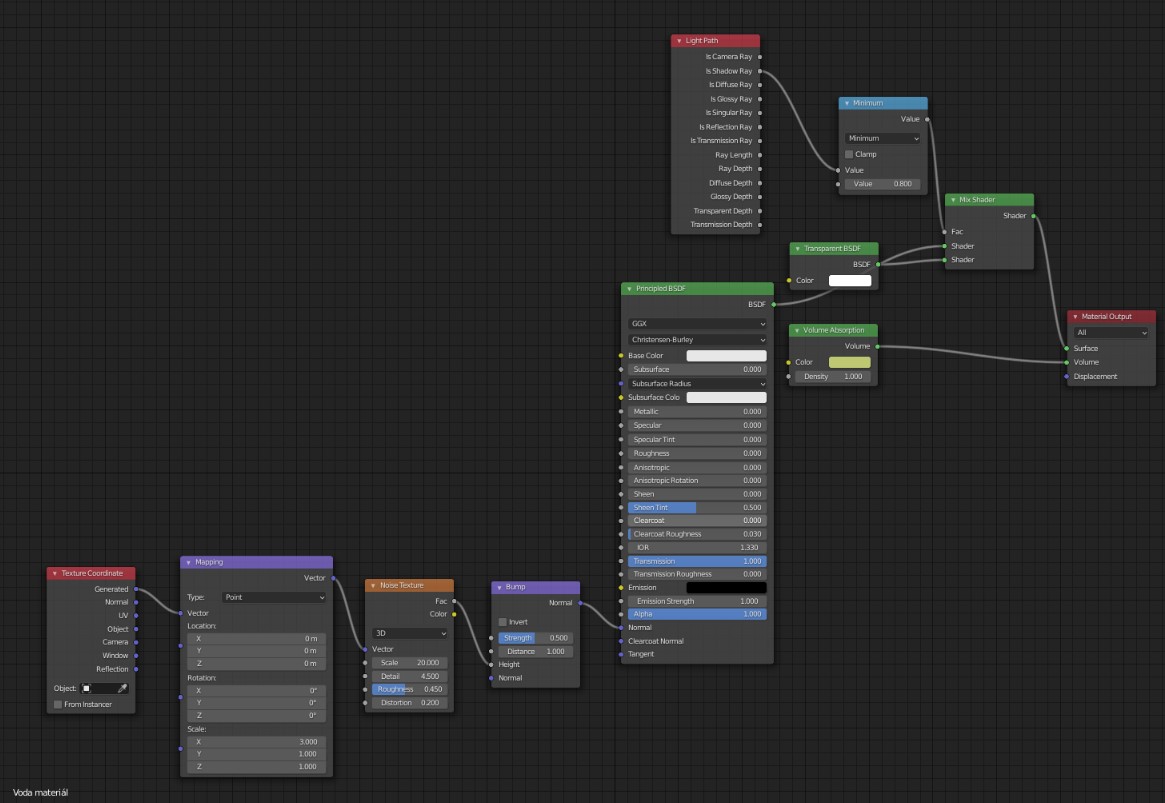Screen dimensions: 1165x803
Task: Open the GGX distribution dropdown
Action: point(697,324)
